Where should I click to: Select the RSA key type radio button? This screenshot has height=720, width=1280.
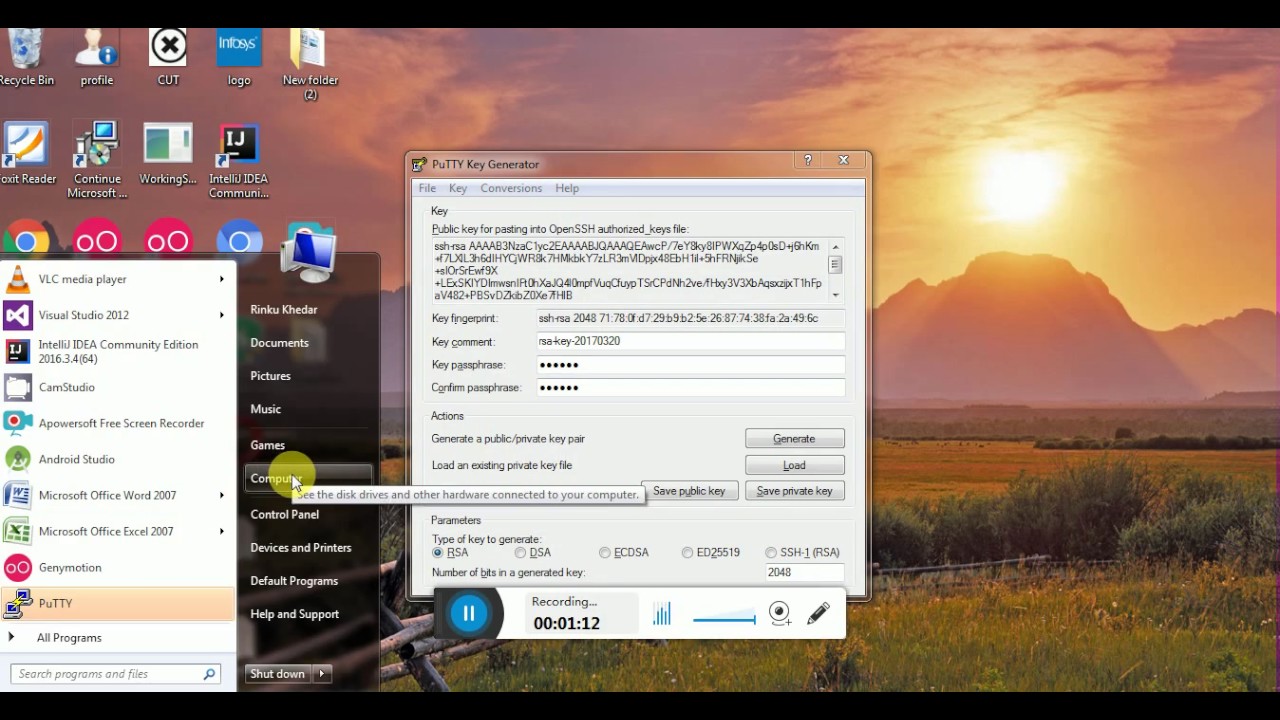click(x=438, y=552)
